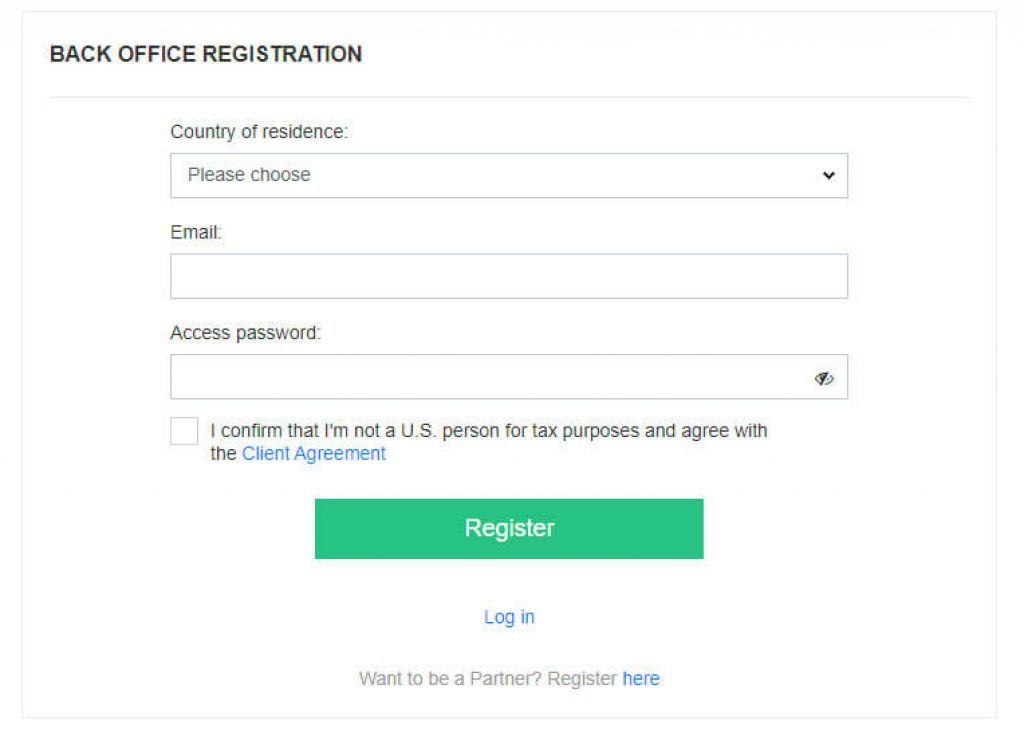Click the divider line under the heading
The height and width of the screenshot is (736, 1024).
tap(508, 97)
